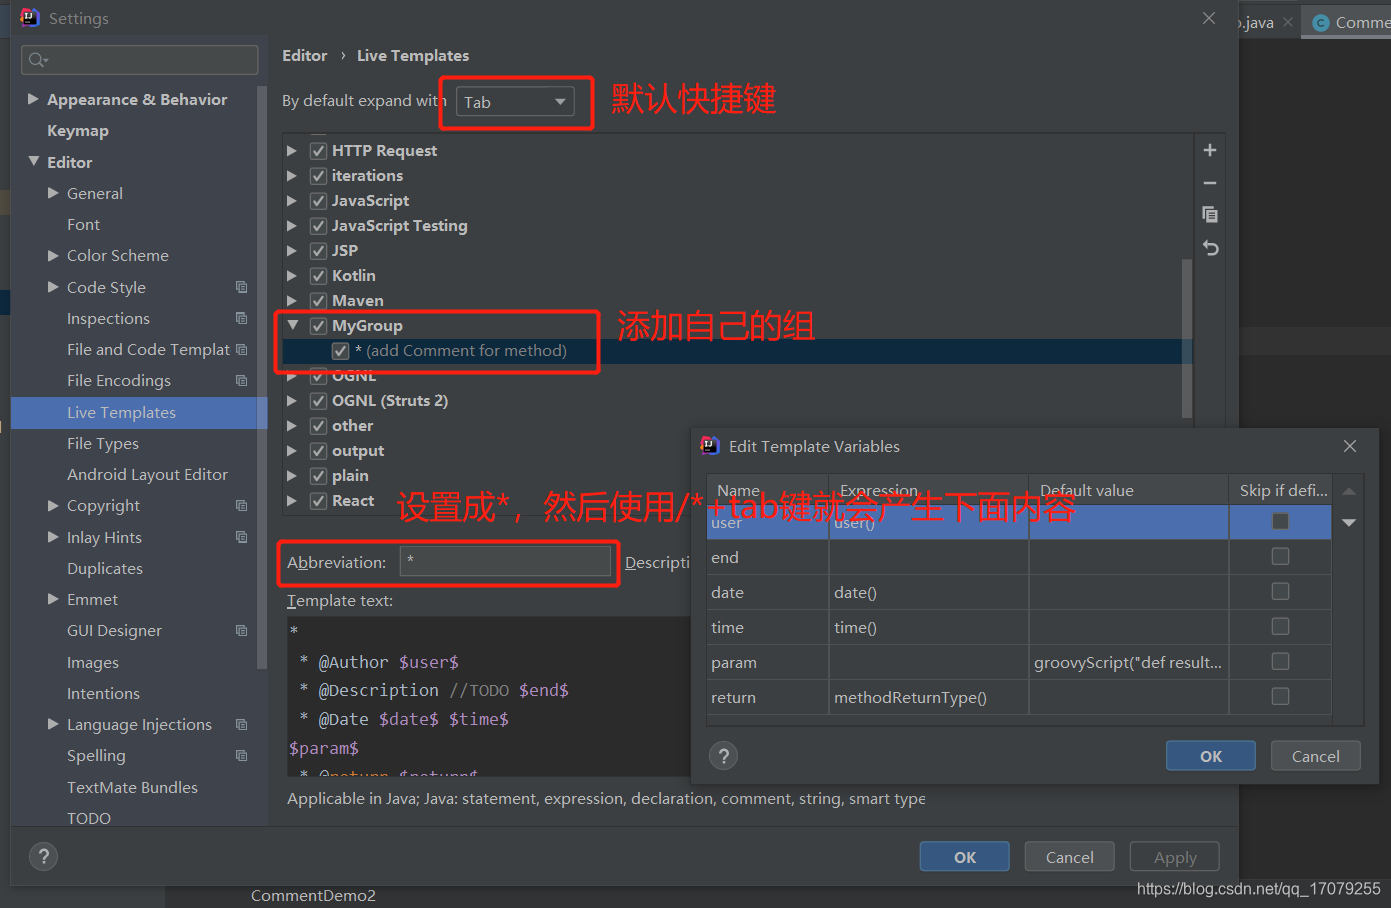The width and height of the screenshot is (1391, 908).
Task: Click the help icon in Edit Template Variables
Action: coord(724,756)
